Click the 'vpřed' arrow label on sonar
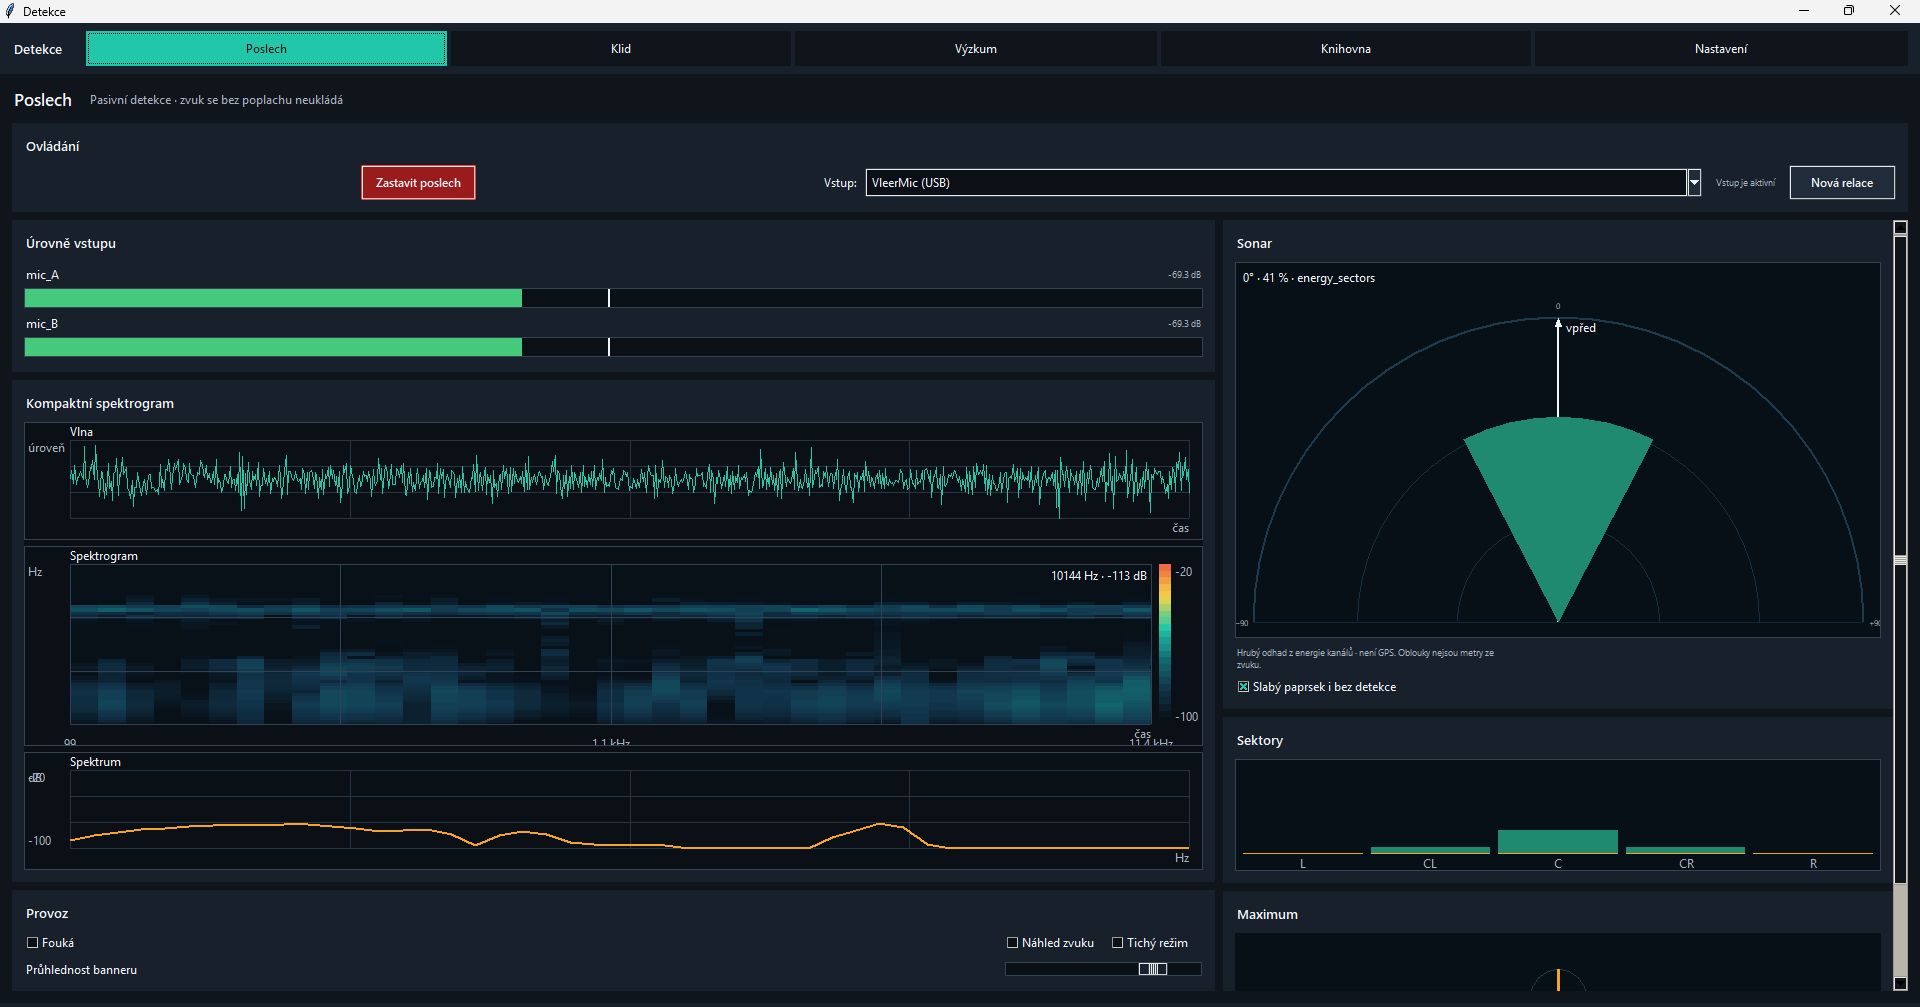 coord(1581,328)
